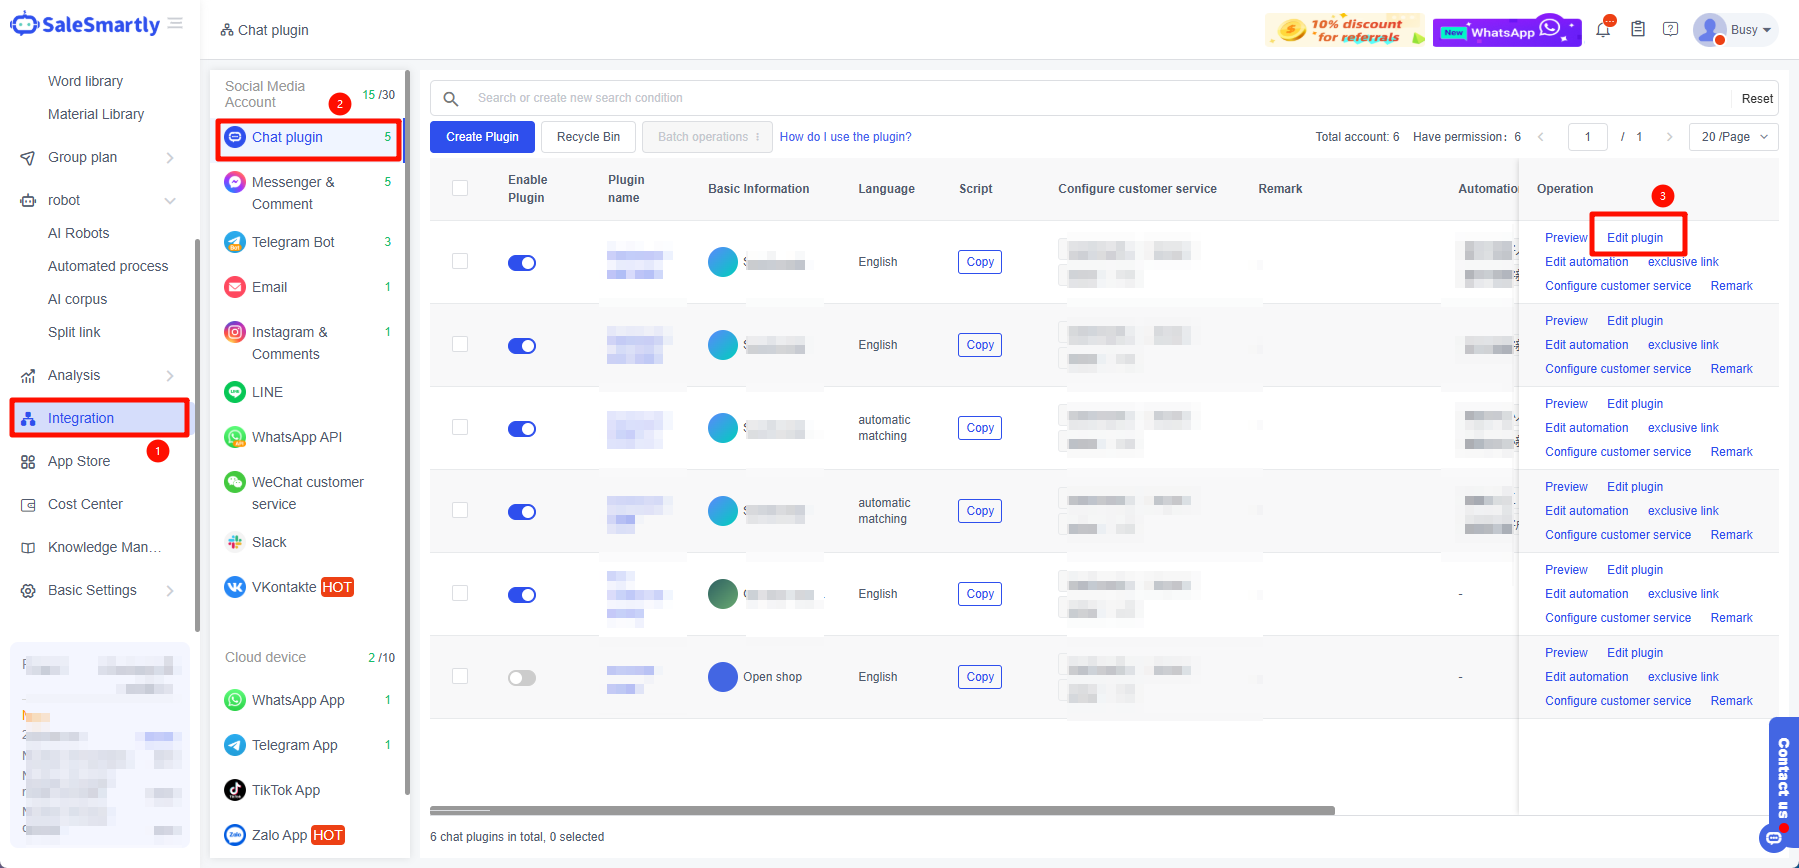
Task: Click the clipboard task icon in header
Action: (1638, 30)
